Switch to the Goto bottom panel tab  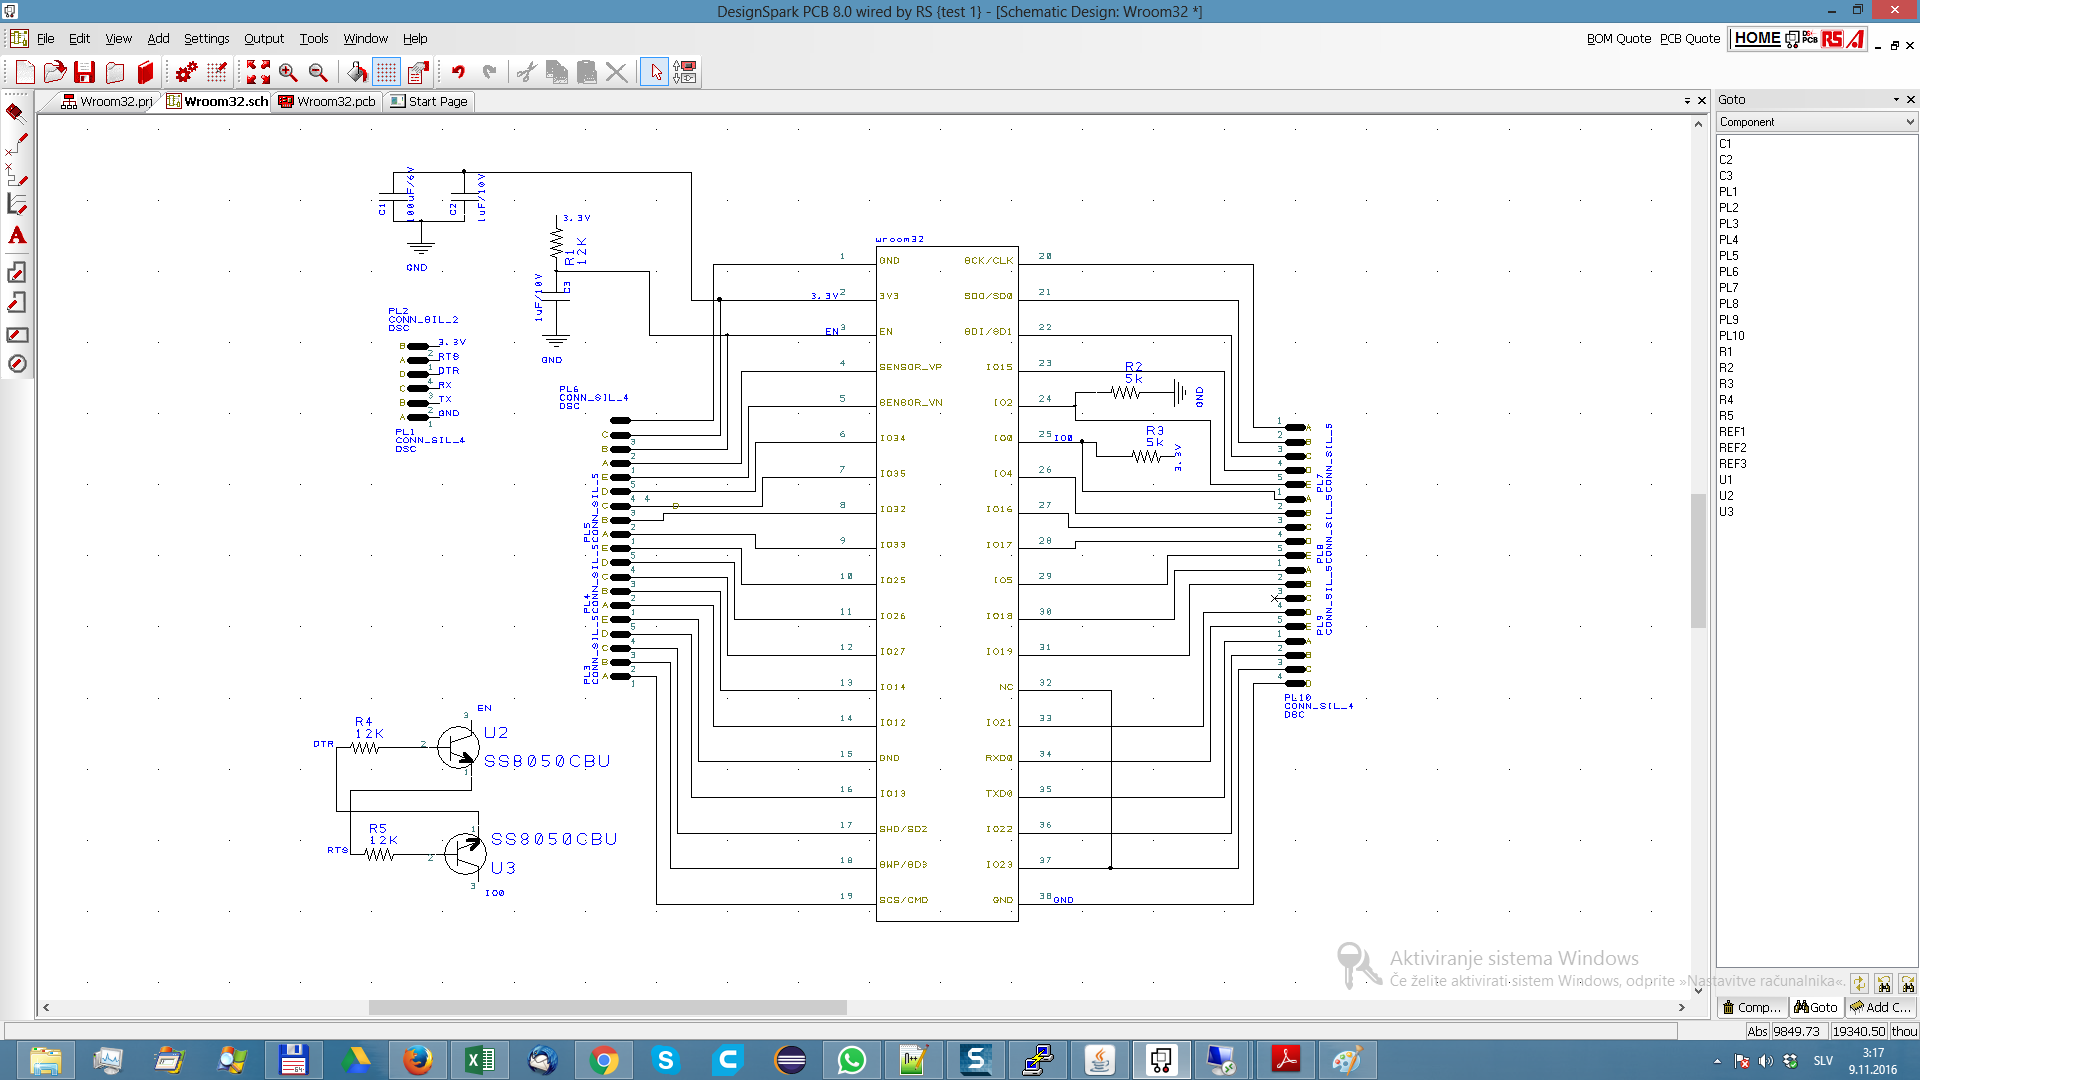click(x=1817, y=1007)
